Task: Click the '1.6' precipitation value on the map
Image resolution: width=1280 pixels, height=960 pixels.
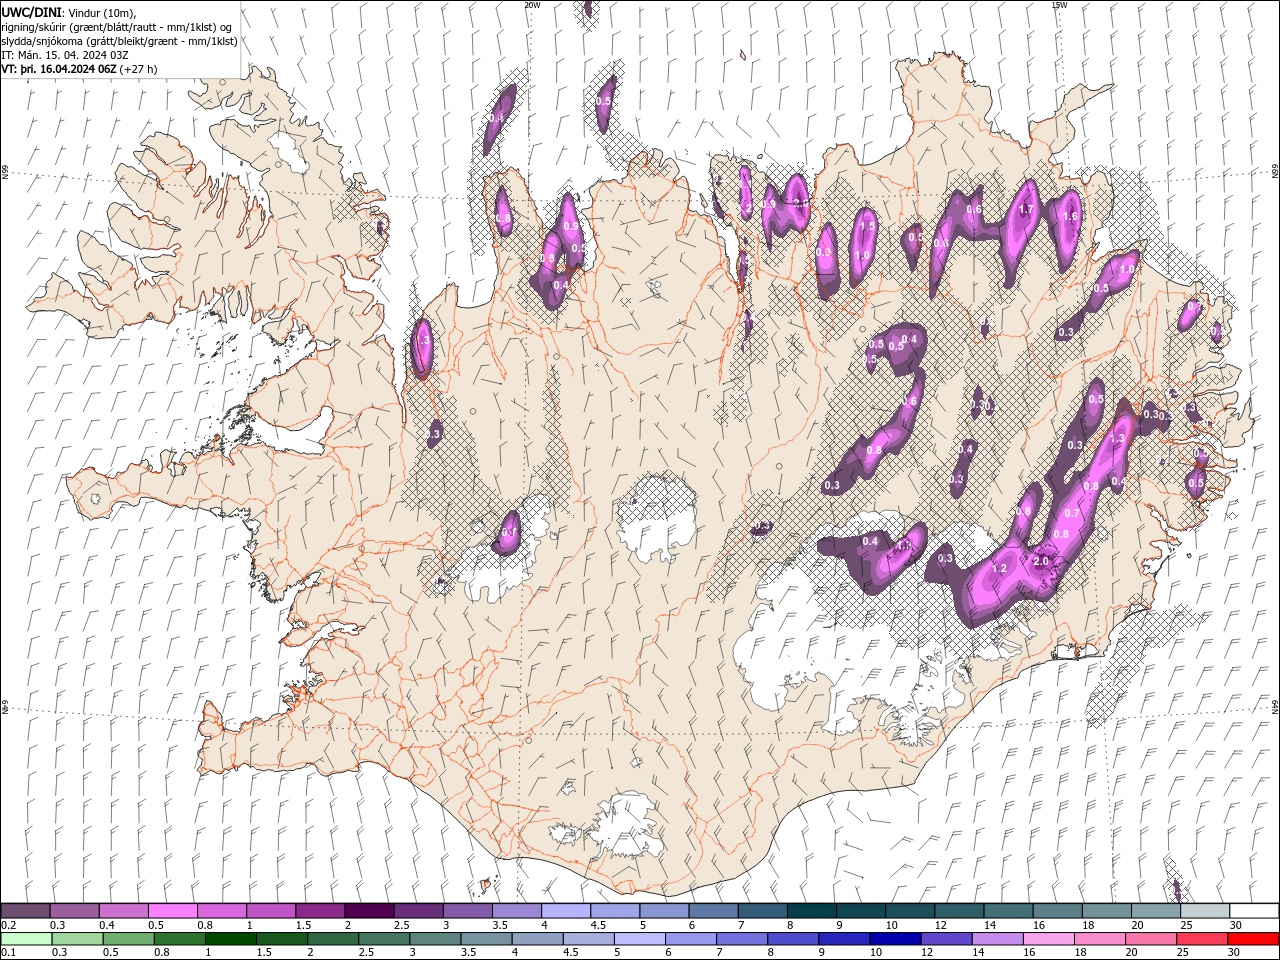Action: [1070, 217]
